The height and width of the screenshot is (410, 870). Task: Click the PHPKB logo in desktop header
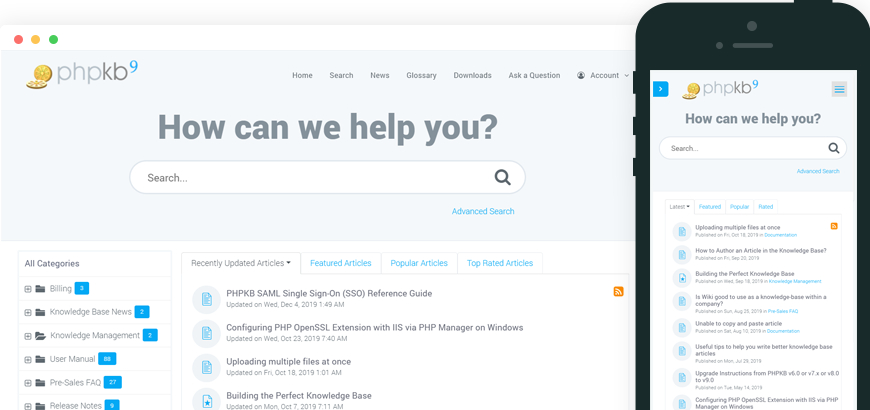click(x=82, y=75)
